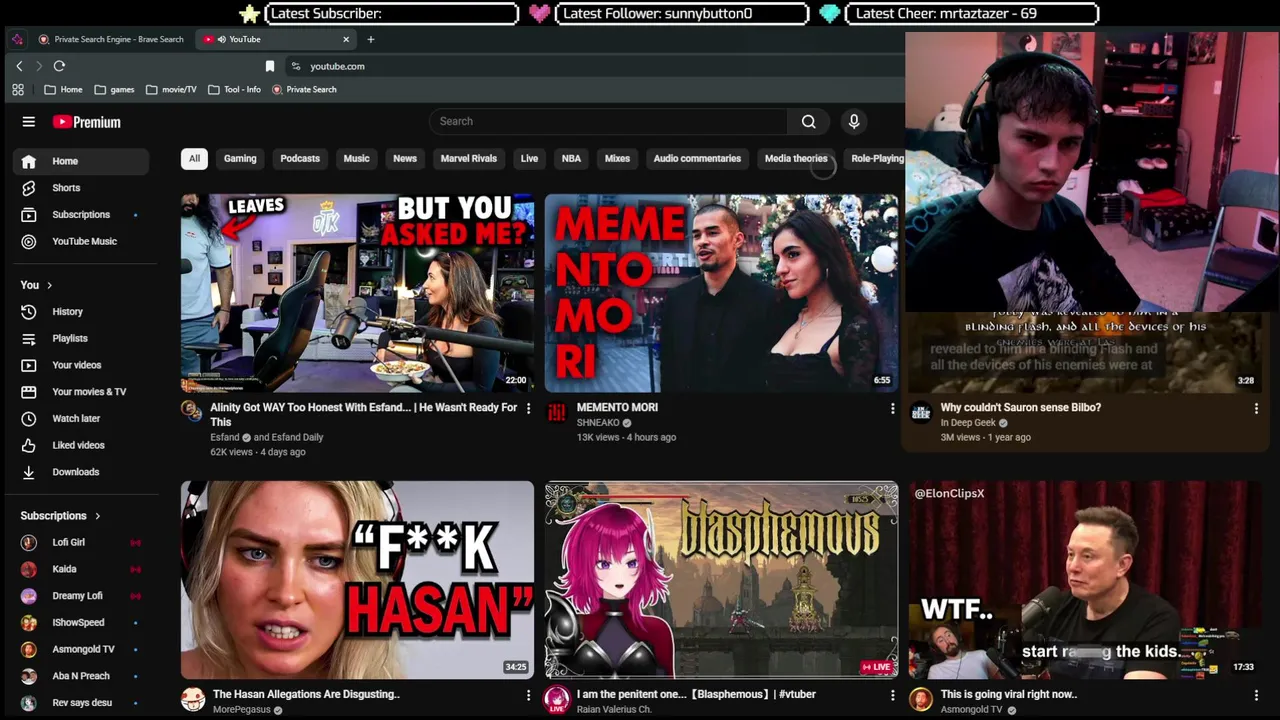1280x720 pixels.
Task: Select the Audio commentaries filter chip
Action: click(697, 159)
